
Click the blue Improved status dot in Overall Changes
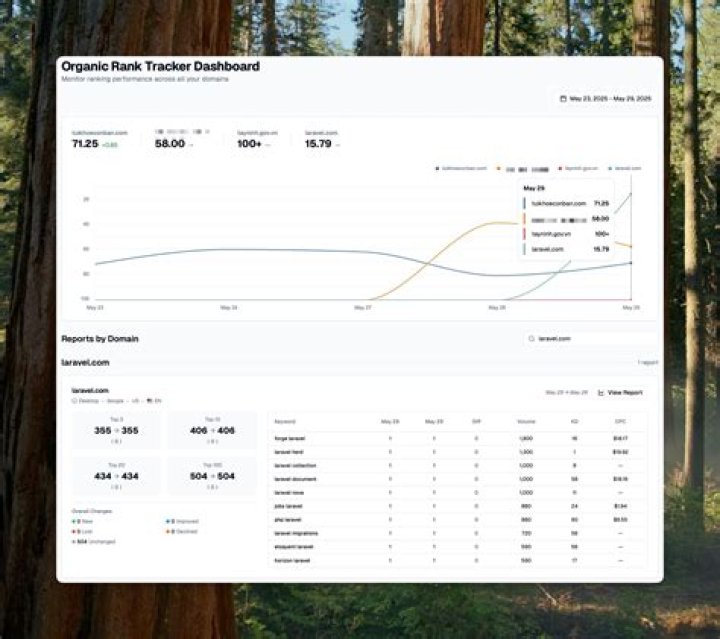coord(167,521)
